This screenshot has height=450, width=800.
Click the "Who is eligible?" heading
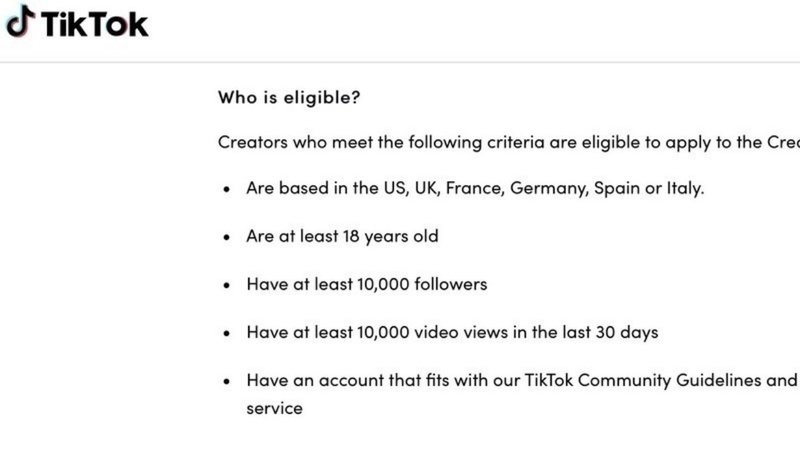289,98
